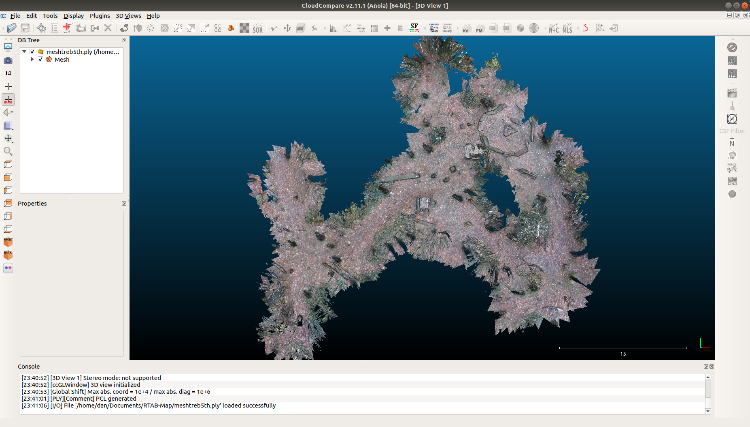This screenshot has width=750, height=427.
Task: Toggle the Mesh item checkbox
Action: click(x=40, y=60)
